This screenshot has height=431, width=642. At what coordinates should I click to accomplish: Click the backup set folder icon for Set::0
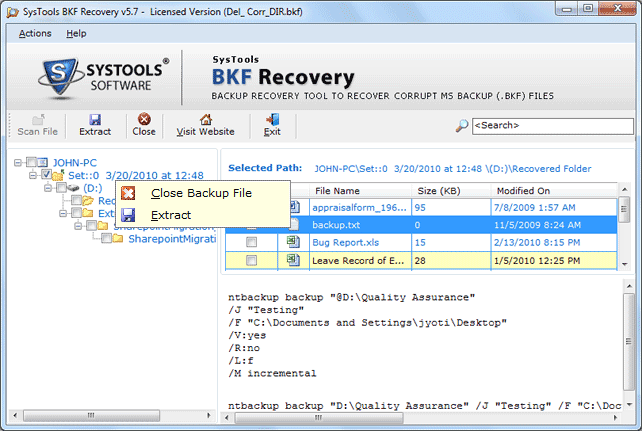(x=58, y=175)
